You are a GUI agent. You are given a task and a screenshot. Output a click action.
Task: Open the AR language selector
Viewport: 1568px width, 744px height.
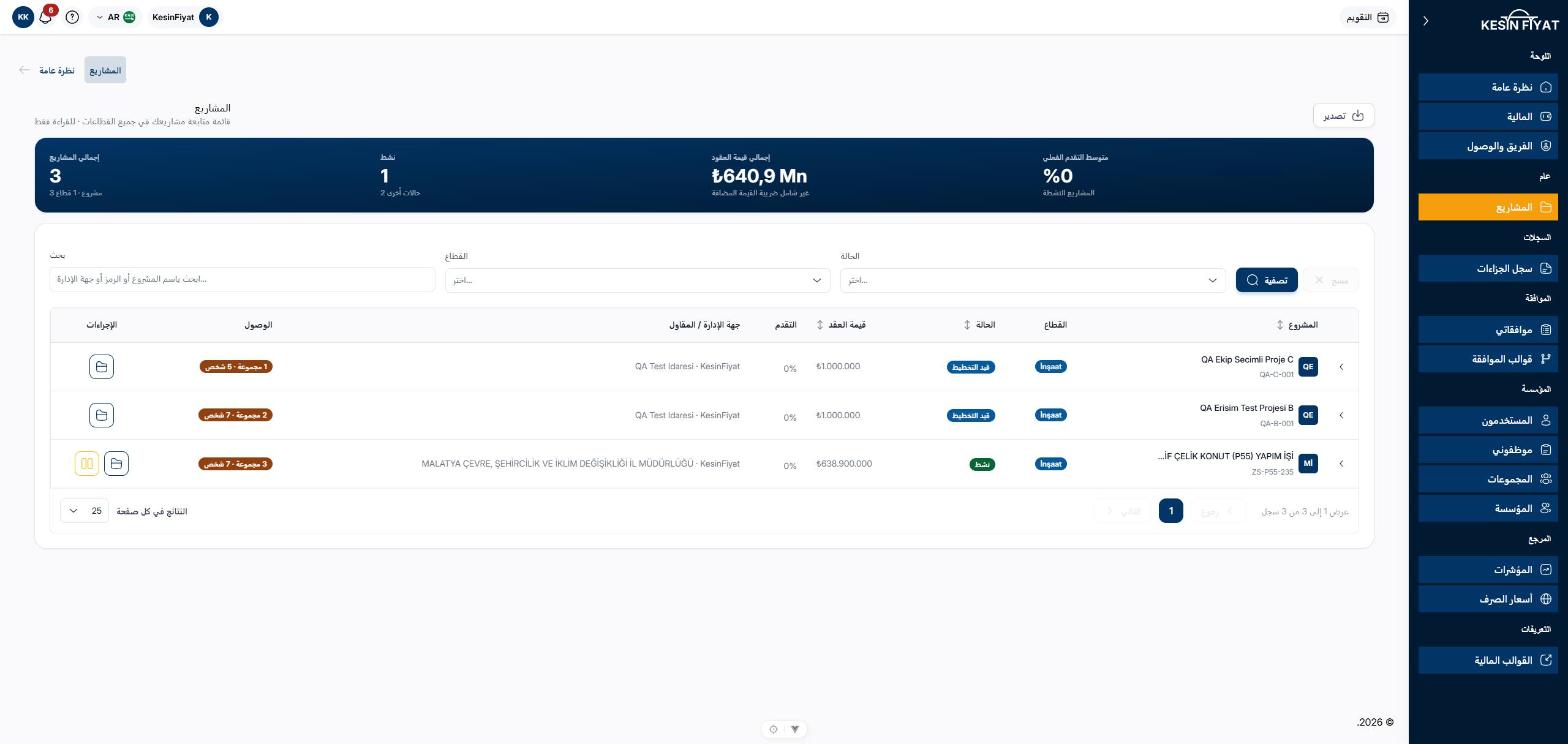tap(115, 17)
